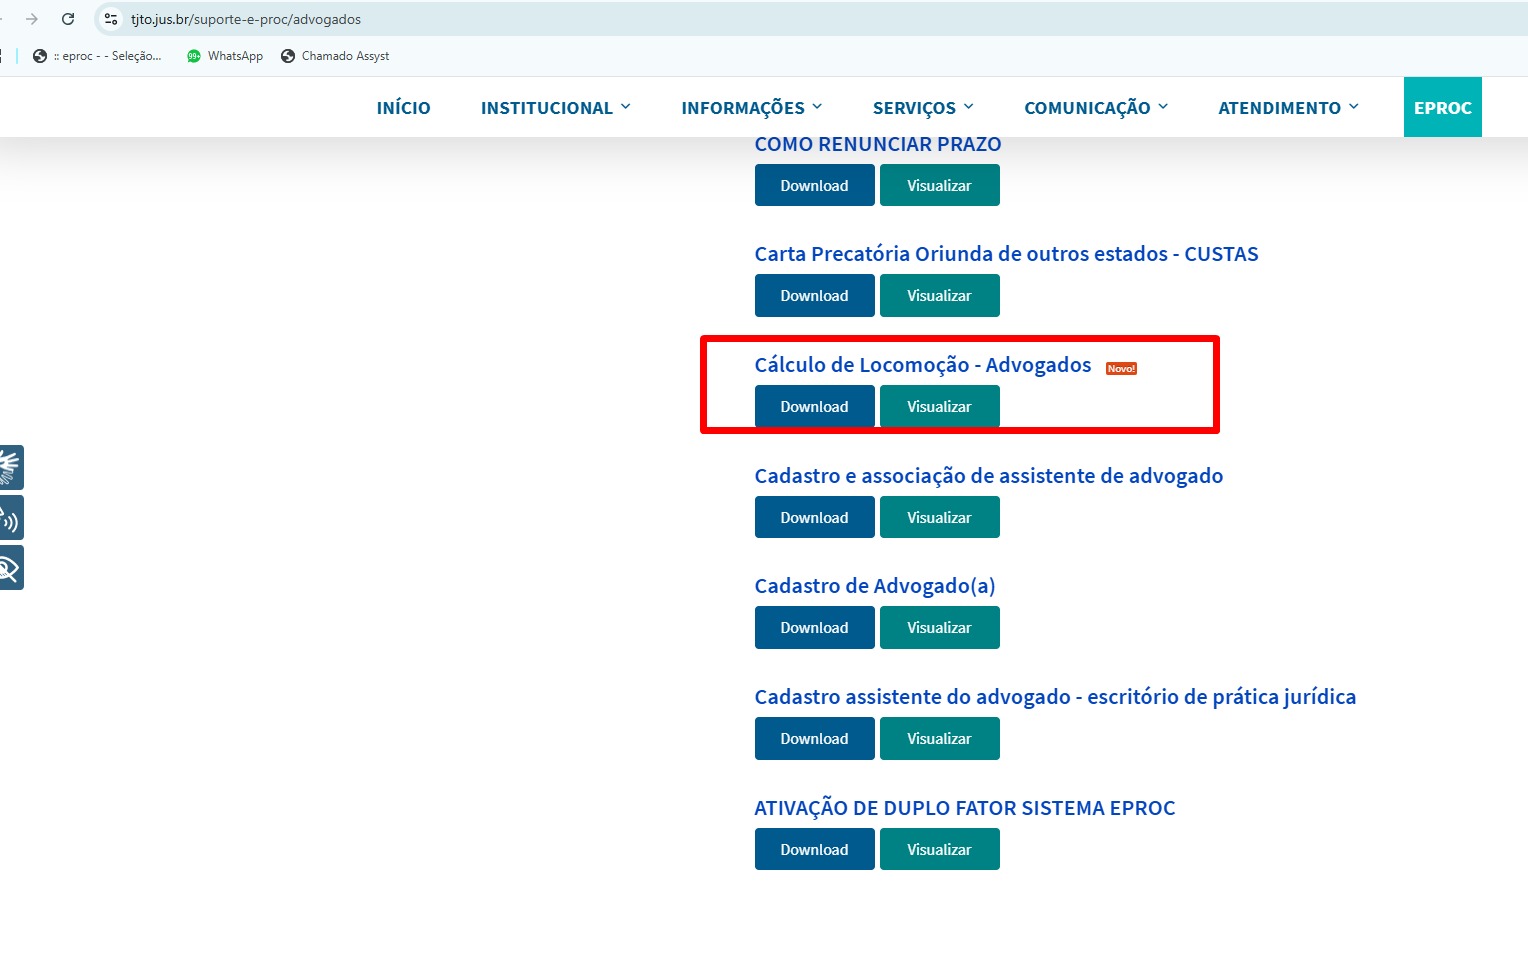The image size is (1528, 957).
Task: Open ATIVAÇÃO DE DUPLO FATOR SISTEMA EPROC link
Action: tap(964, 808)
